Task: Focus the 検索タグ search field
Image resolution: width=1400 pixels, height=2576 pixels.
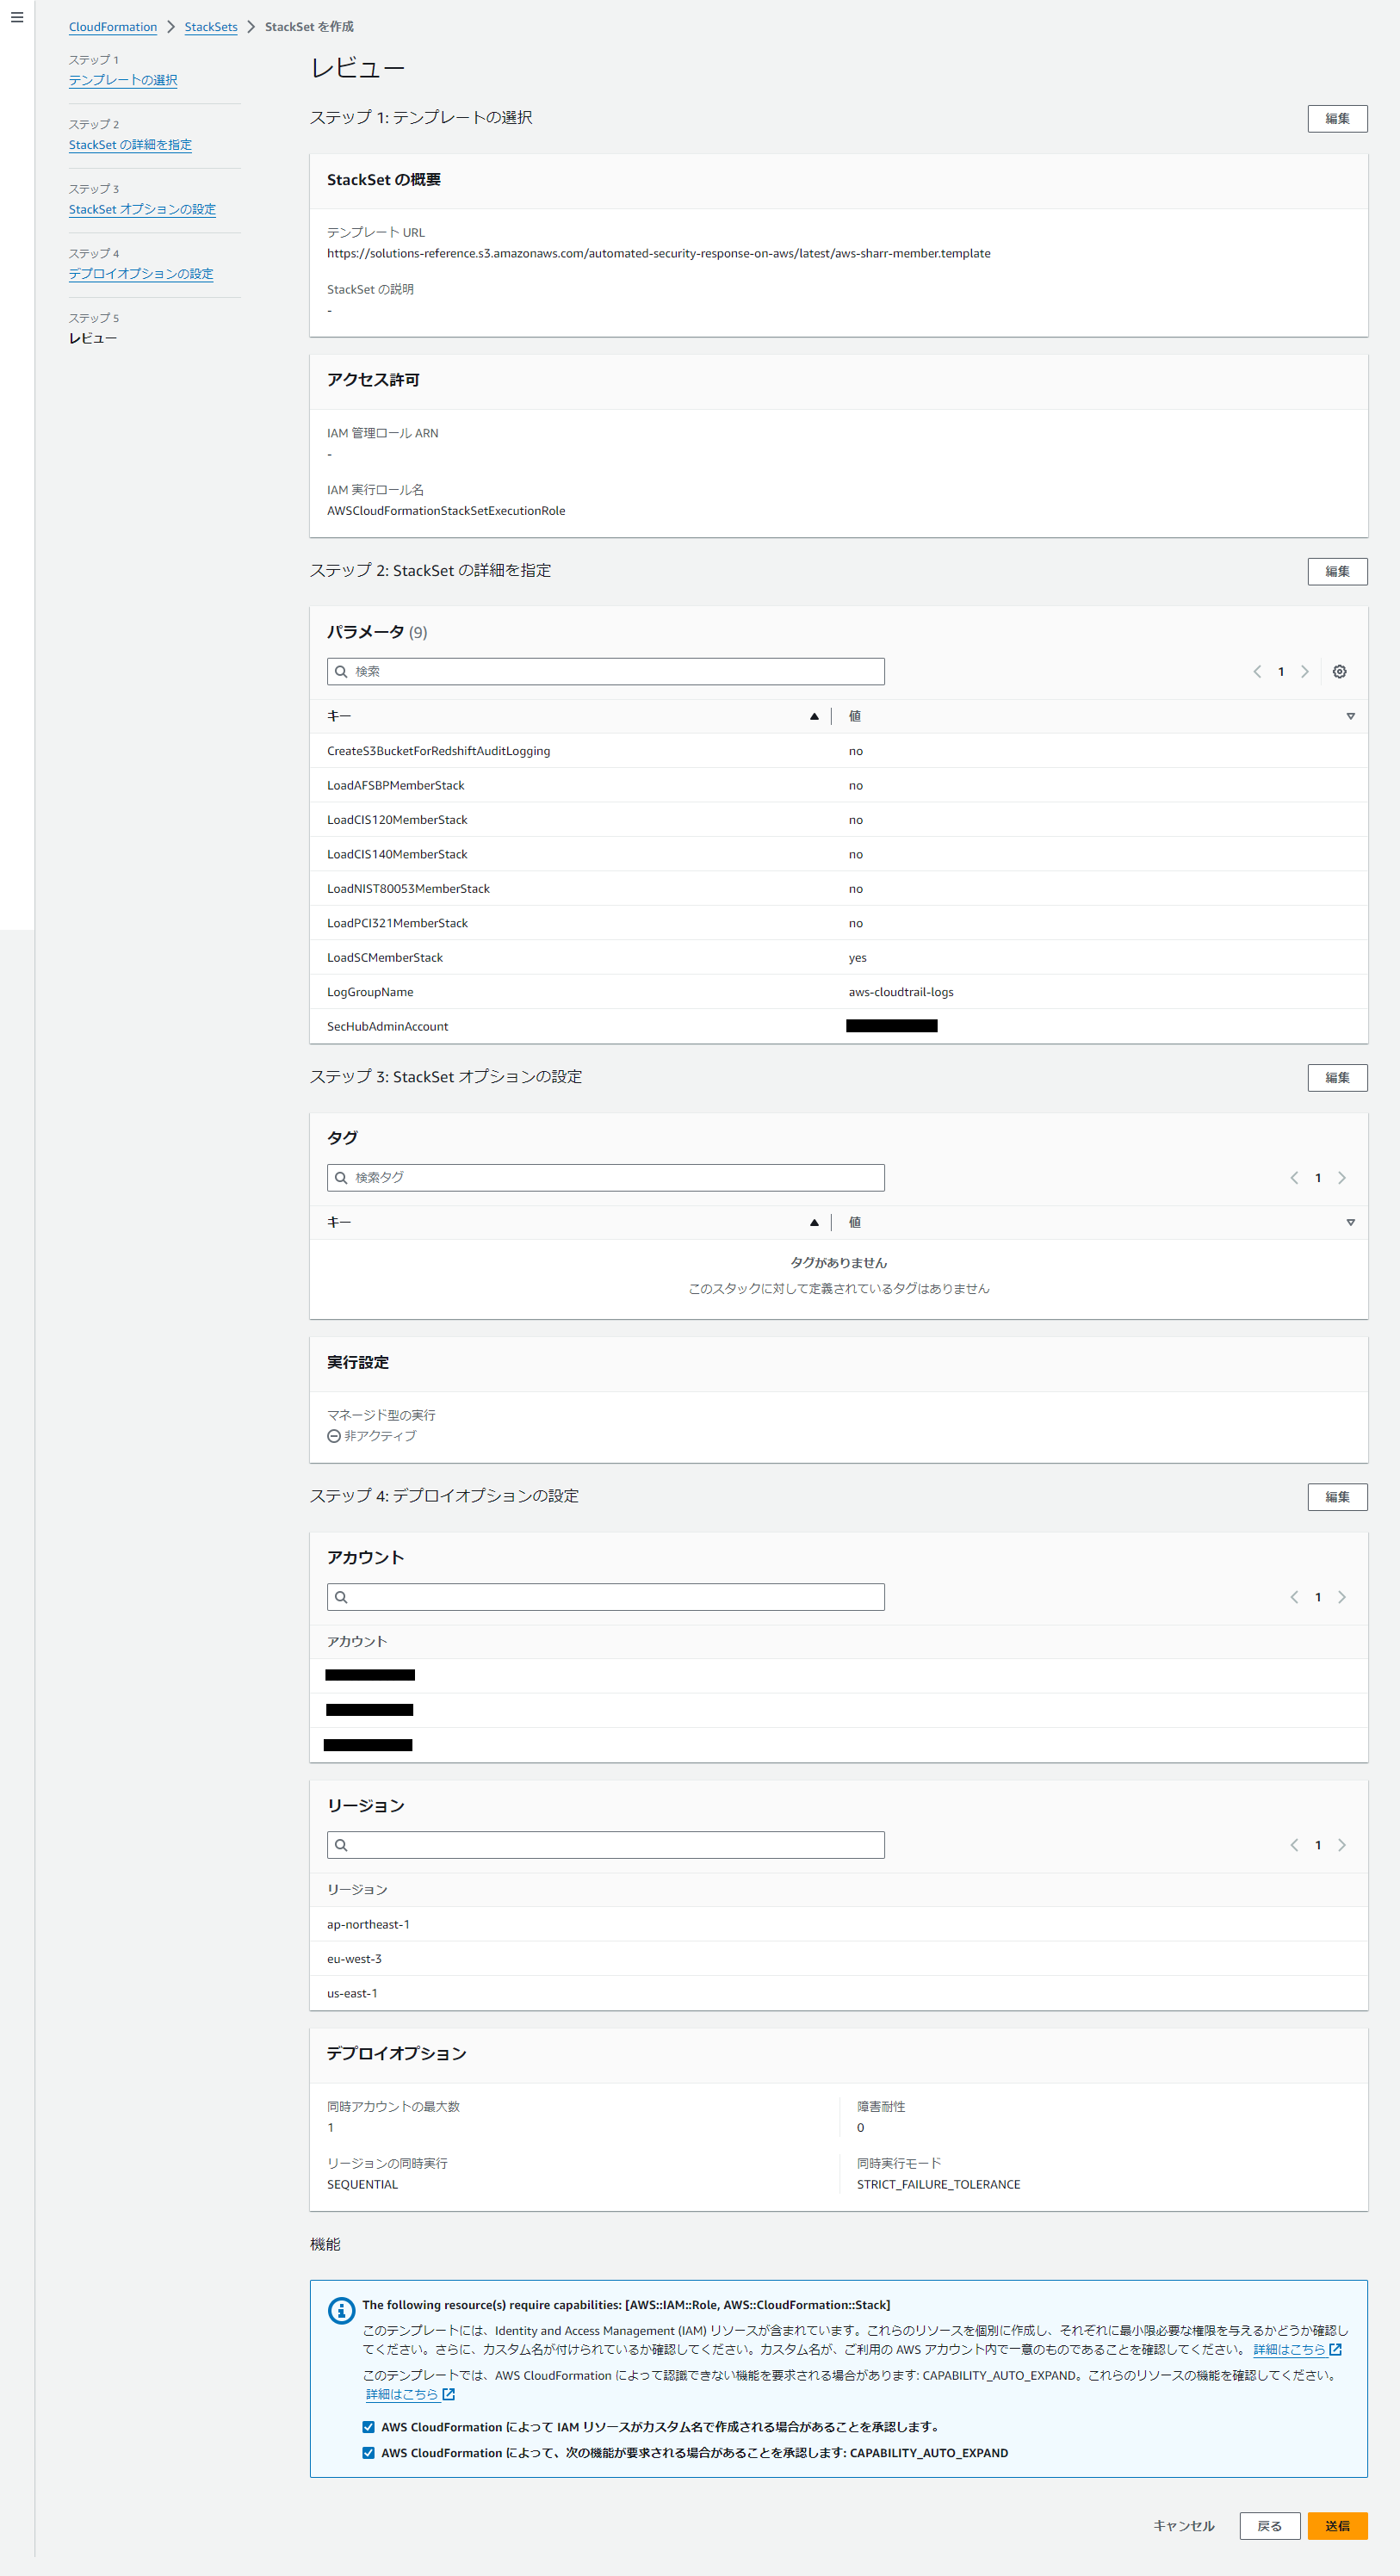Action: tap(605, 1178)
